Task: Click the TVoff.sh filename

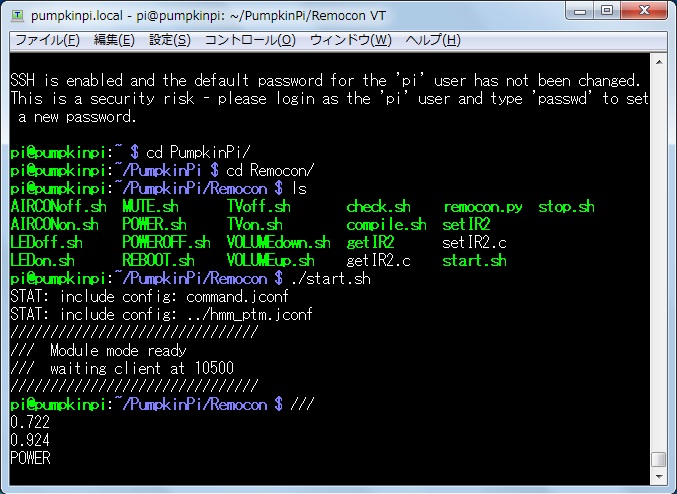Action: coord(259,206)
